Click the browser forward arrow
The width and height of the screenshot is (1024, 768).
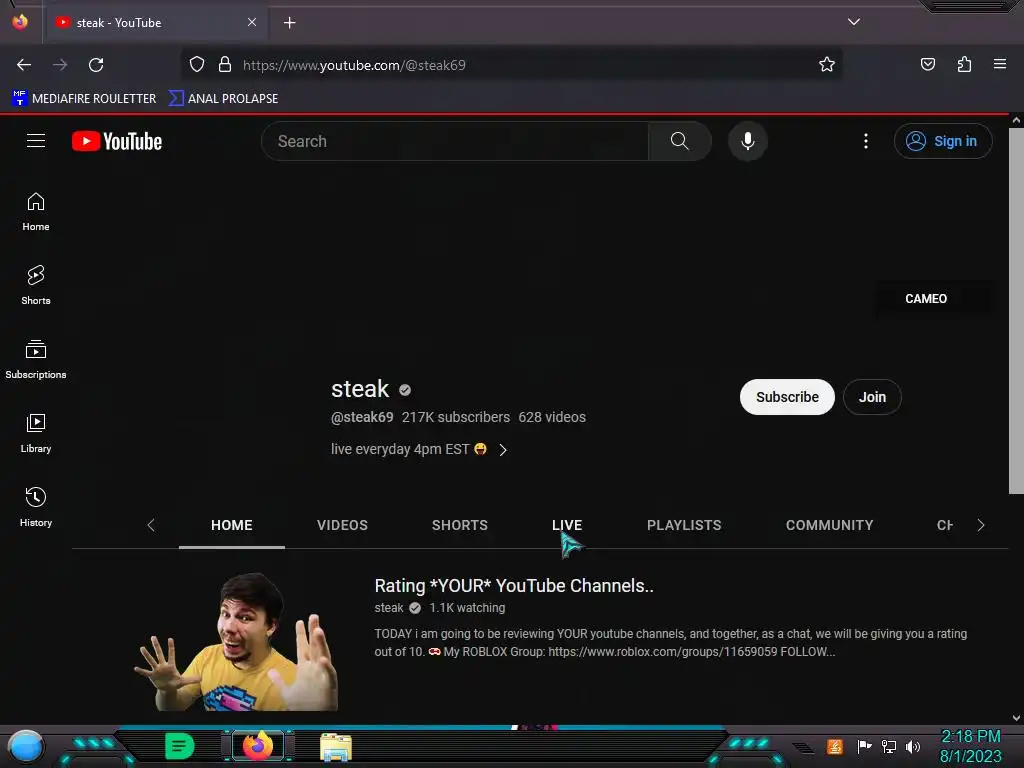60,65
